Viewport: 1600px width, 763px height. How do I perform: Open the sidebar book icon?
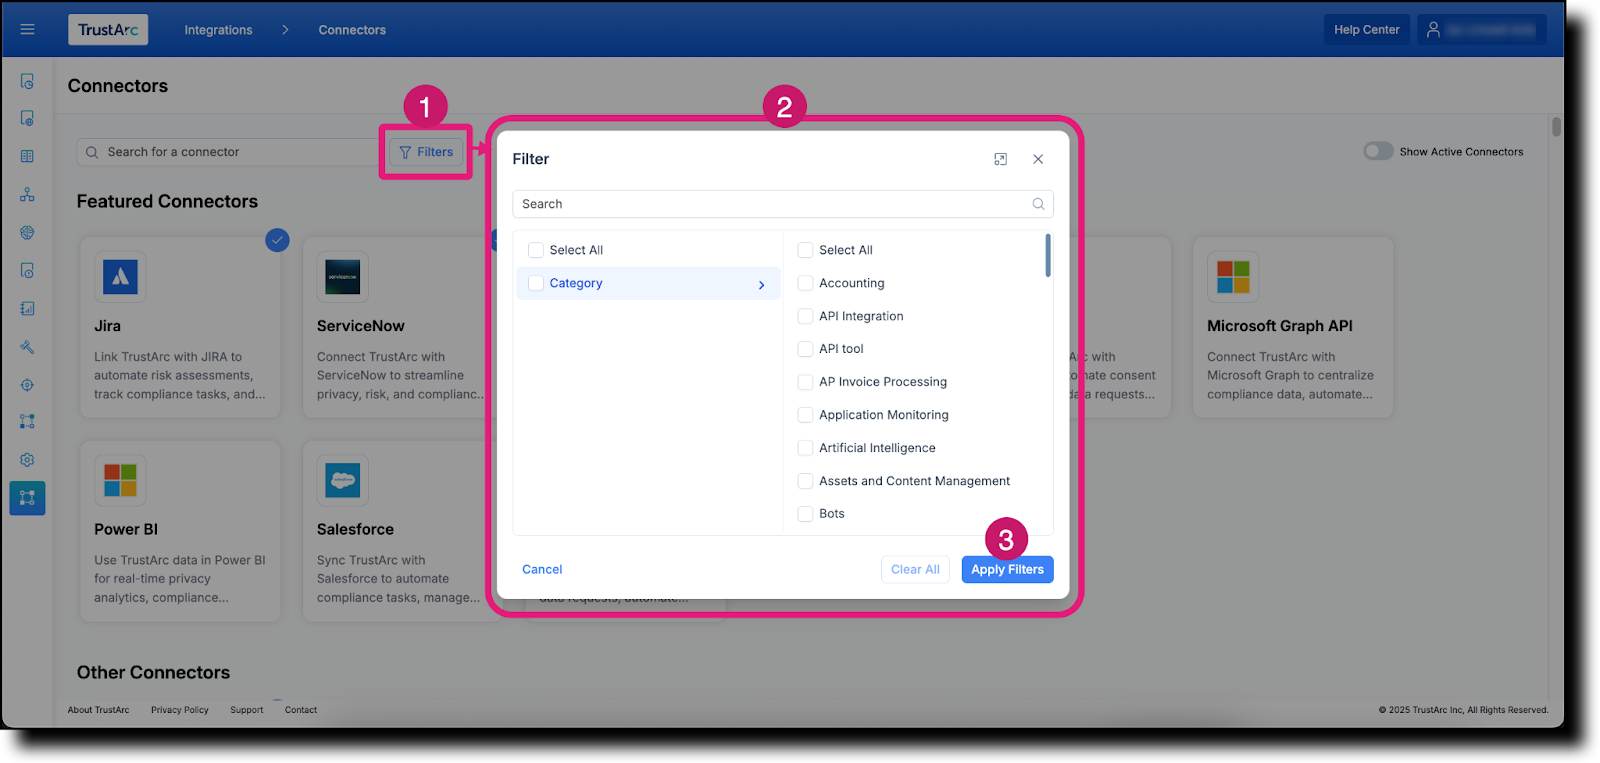(x=27, y=156)
